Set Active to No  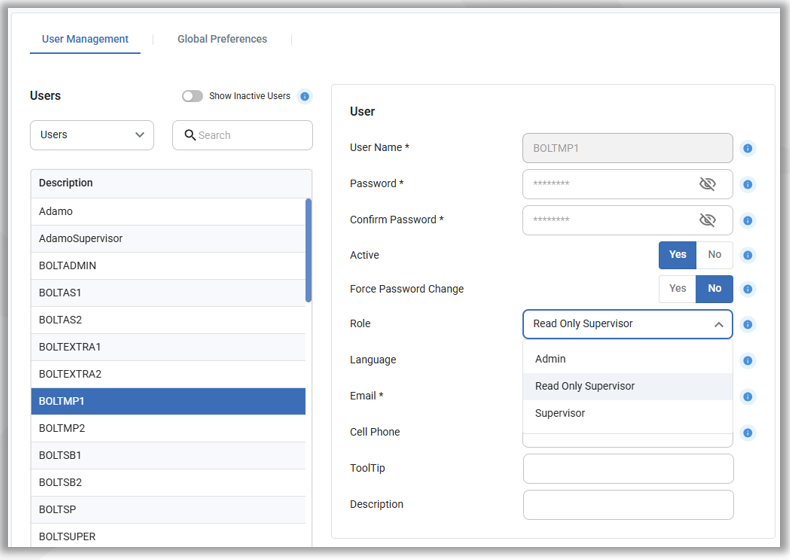[x=714, y=255]
